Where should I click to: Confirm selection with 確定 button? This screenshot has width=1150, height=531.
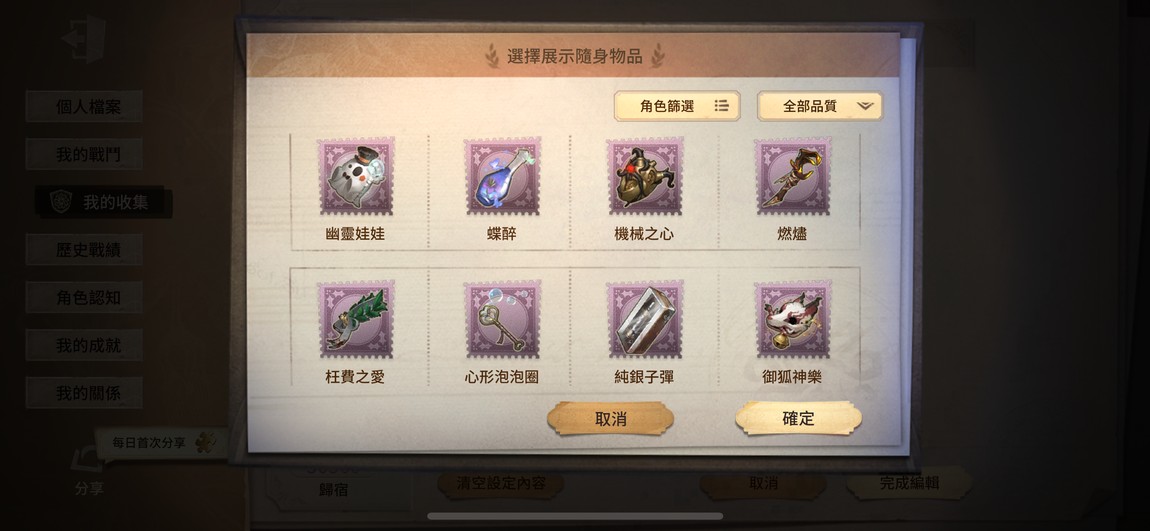pos(799,419)
